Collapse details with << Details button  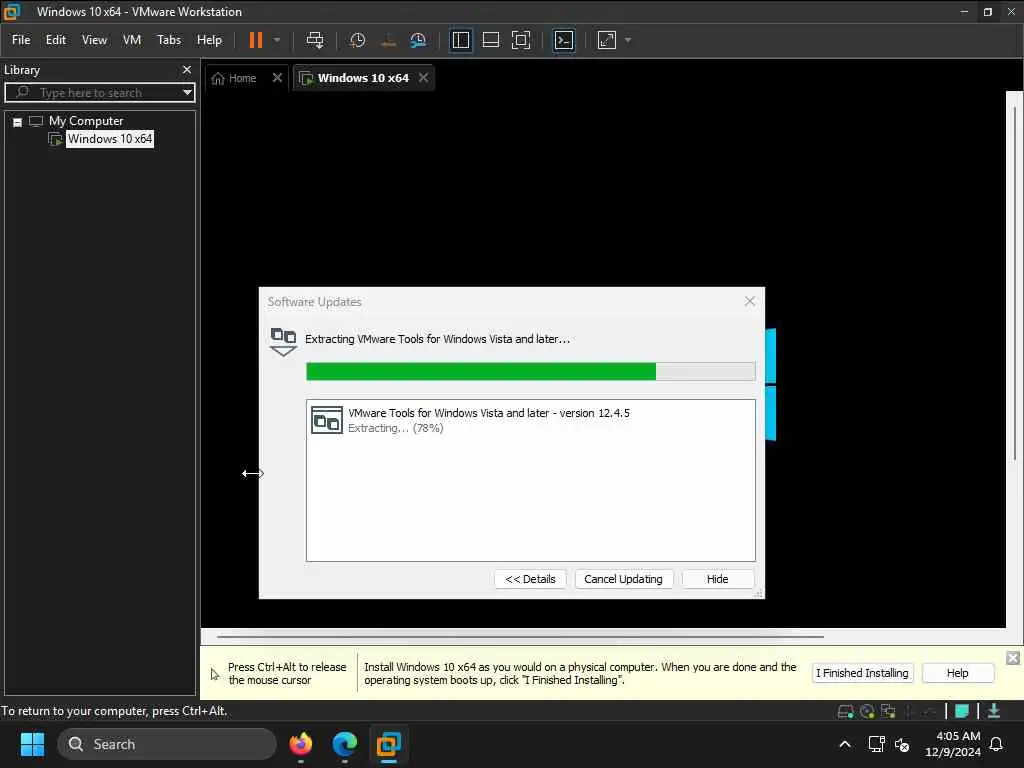[530, 579]
